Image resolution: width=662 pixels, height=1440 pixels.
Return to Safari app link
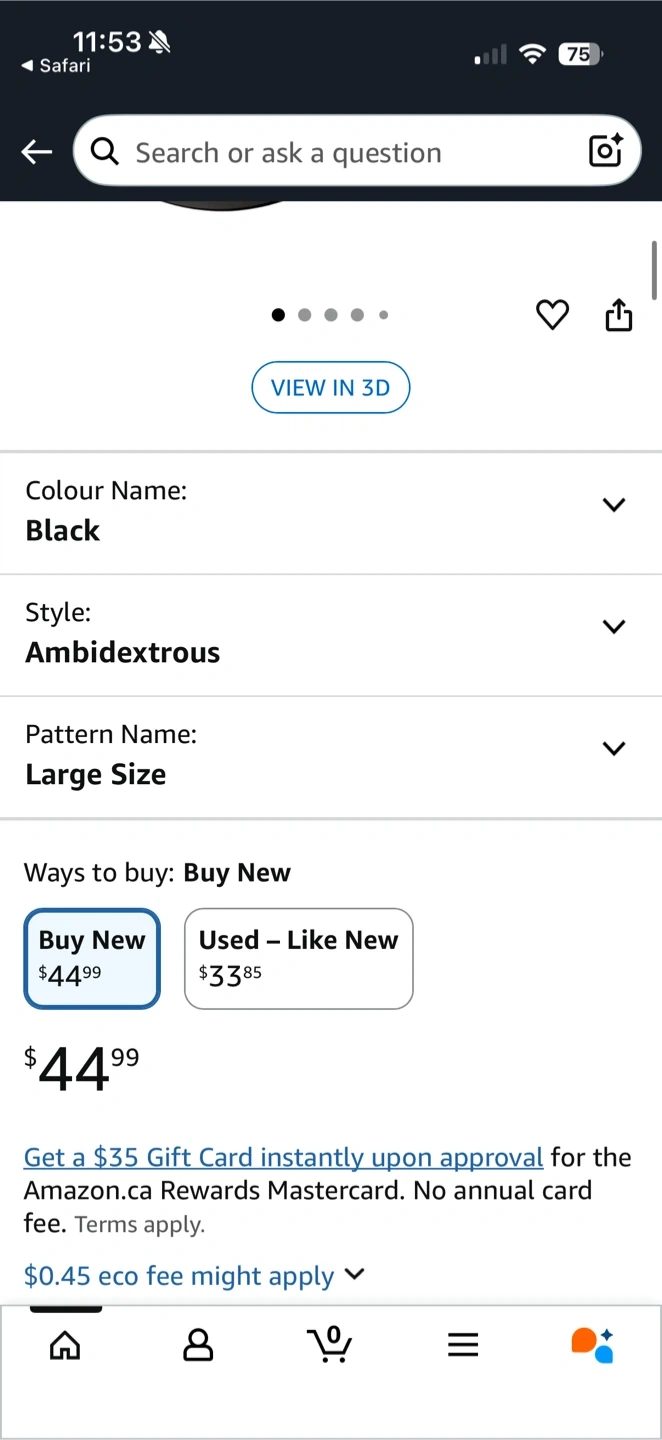pos(56,66)
